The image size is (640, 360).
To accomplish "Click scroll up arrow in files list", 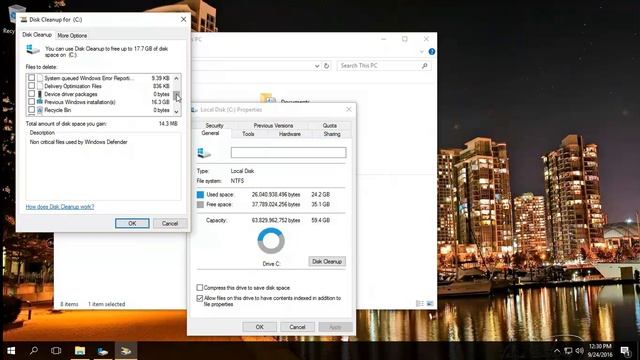I will (176, 78).
